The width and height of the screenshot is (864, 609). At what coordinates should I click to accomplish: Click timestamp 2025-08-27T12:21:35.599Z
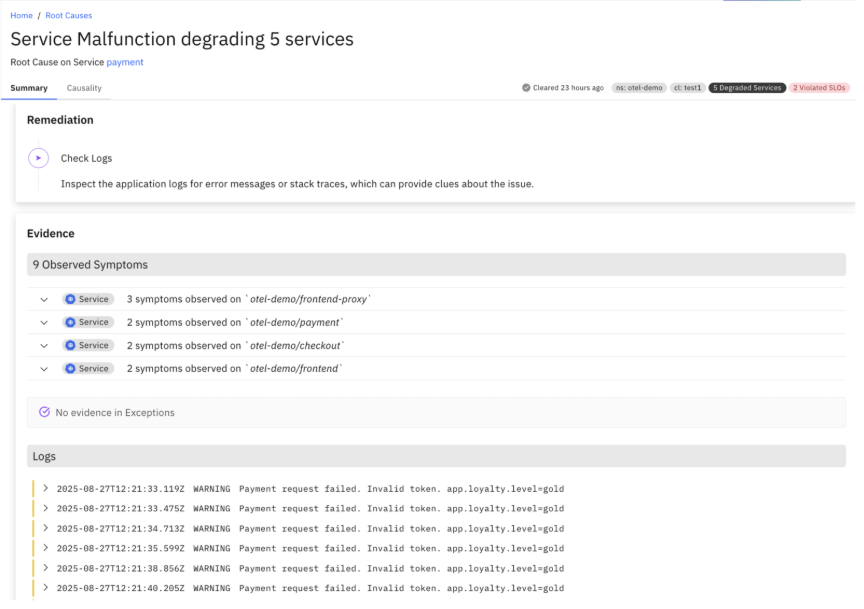pos(120,548)
